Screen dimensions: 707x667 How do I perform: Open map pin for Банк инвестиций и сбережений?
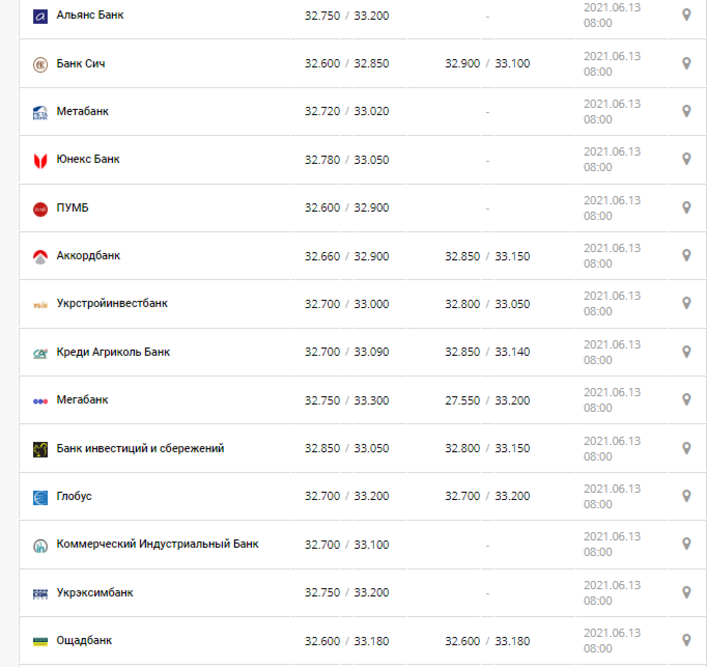pyautogui.click(x=686, y=448)
